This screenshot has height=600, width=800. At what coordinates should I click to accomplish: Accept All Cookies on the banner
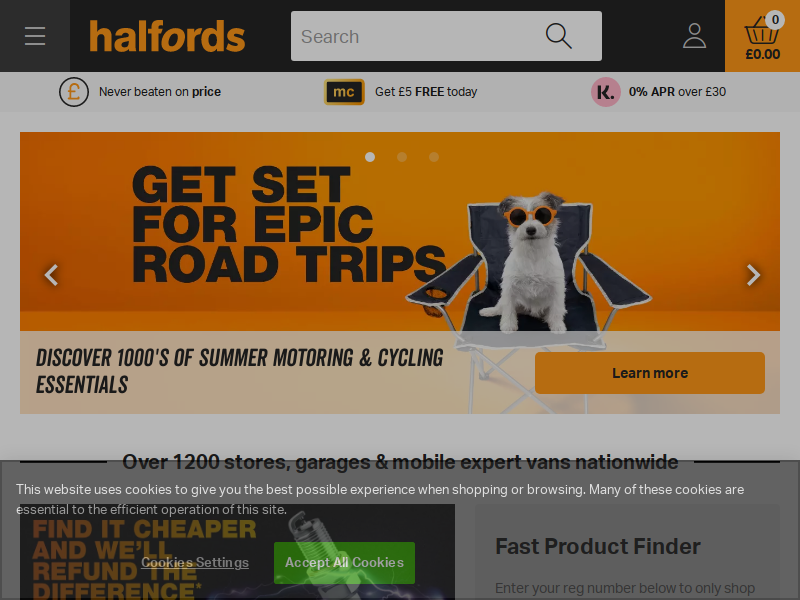pyautogui.click(x=344, y=563)
